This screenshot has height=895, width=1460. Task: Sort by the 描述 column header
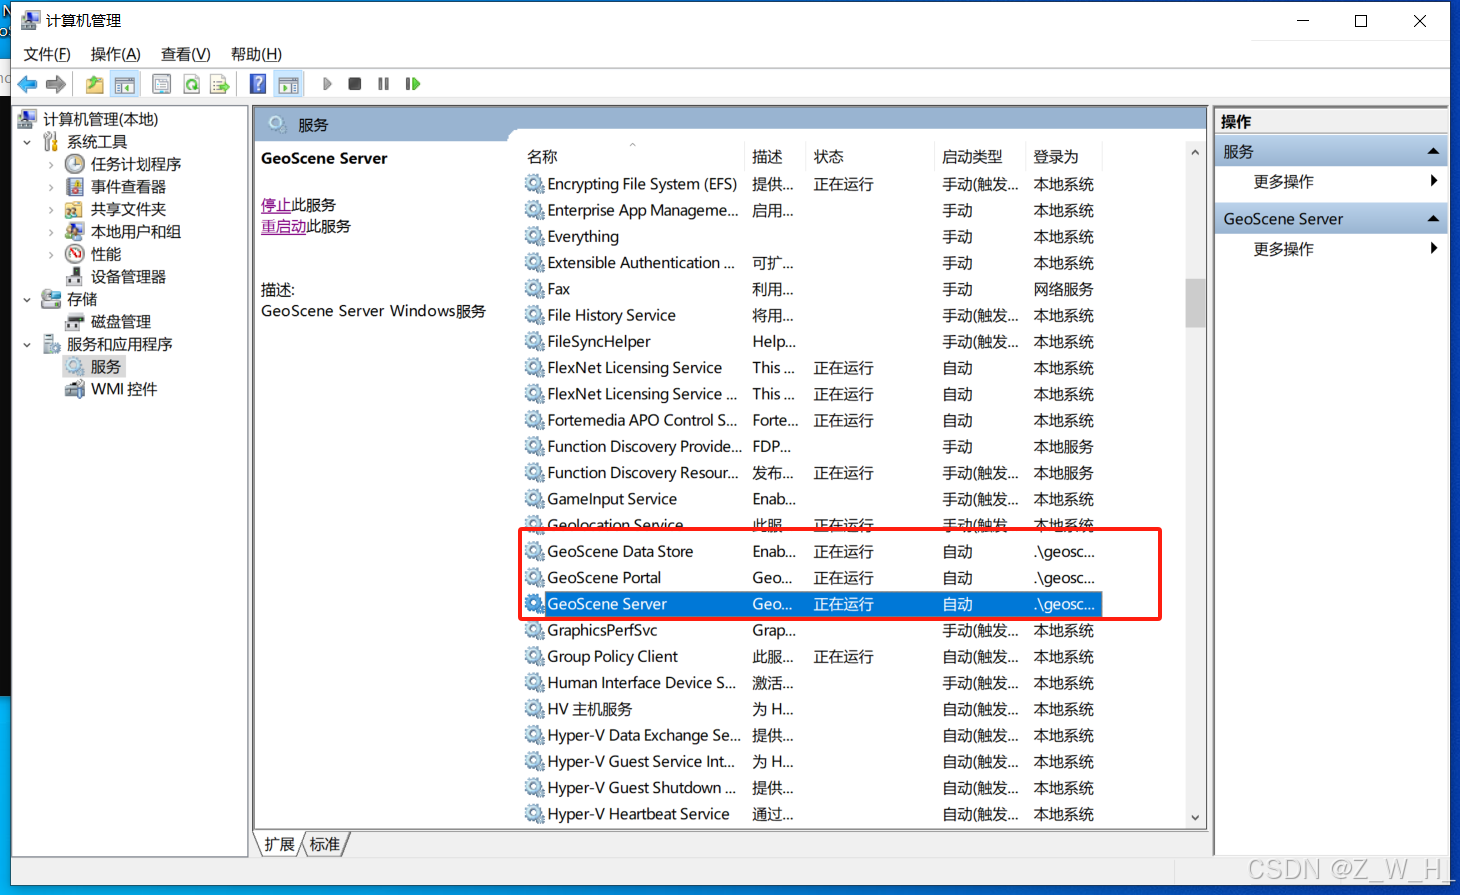click(777, 156)
